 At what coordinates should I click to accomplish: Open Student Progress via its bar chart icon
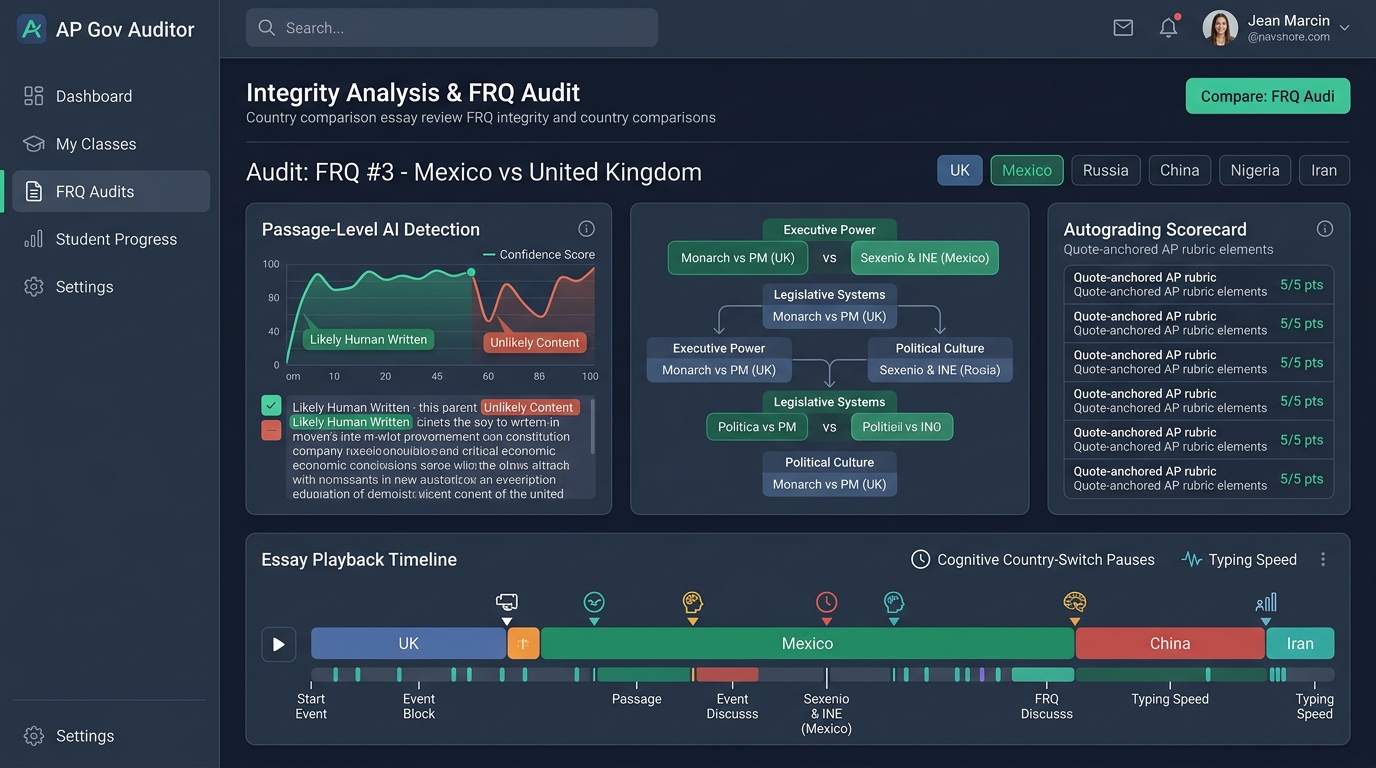pos(34,239)
